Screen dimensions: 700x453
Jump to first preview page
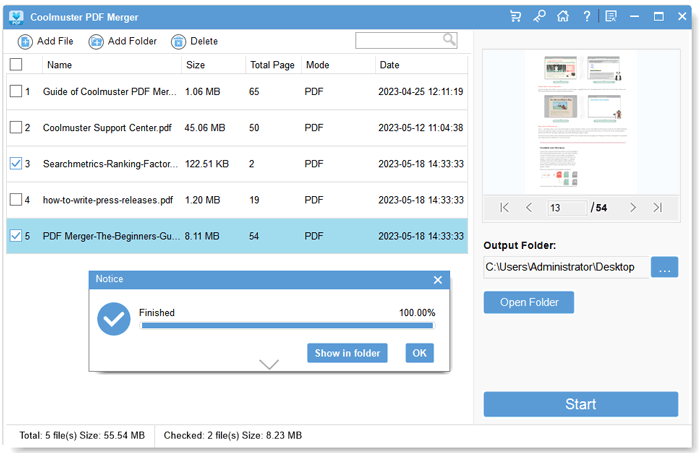[504, 207]
